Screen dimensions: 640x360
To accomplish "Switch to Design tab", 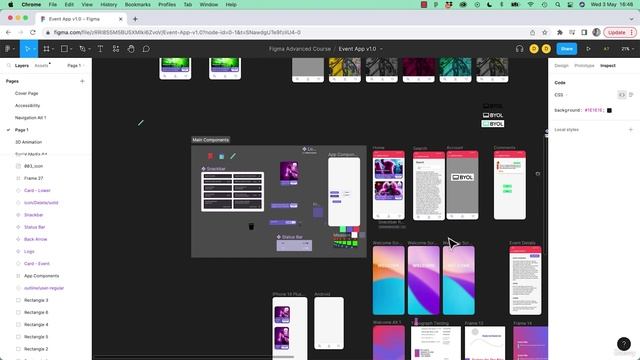I will point(561,65).
